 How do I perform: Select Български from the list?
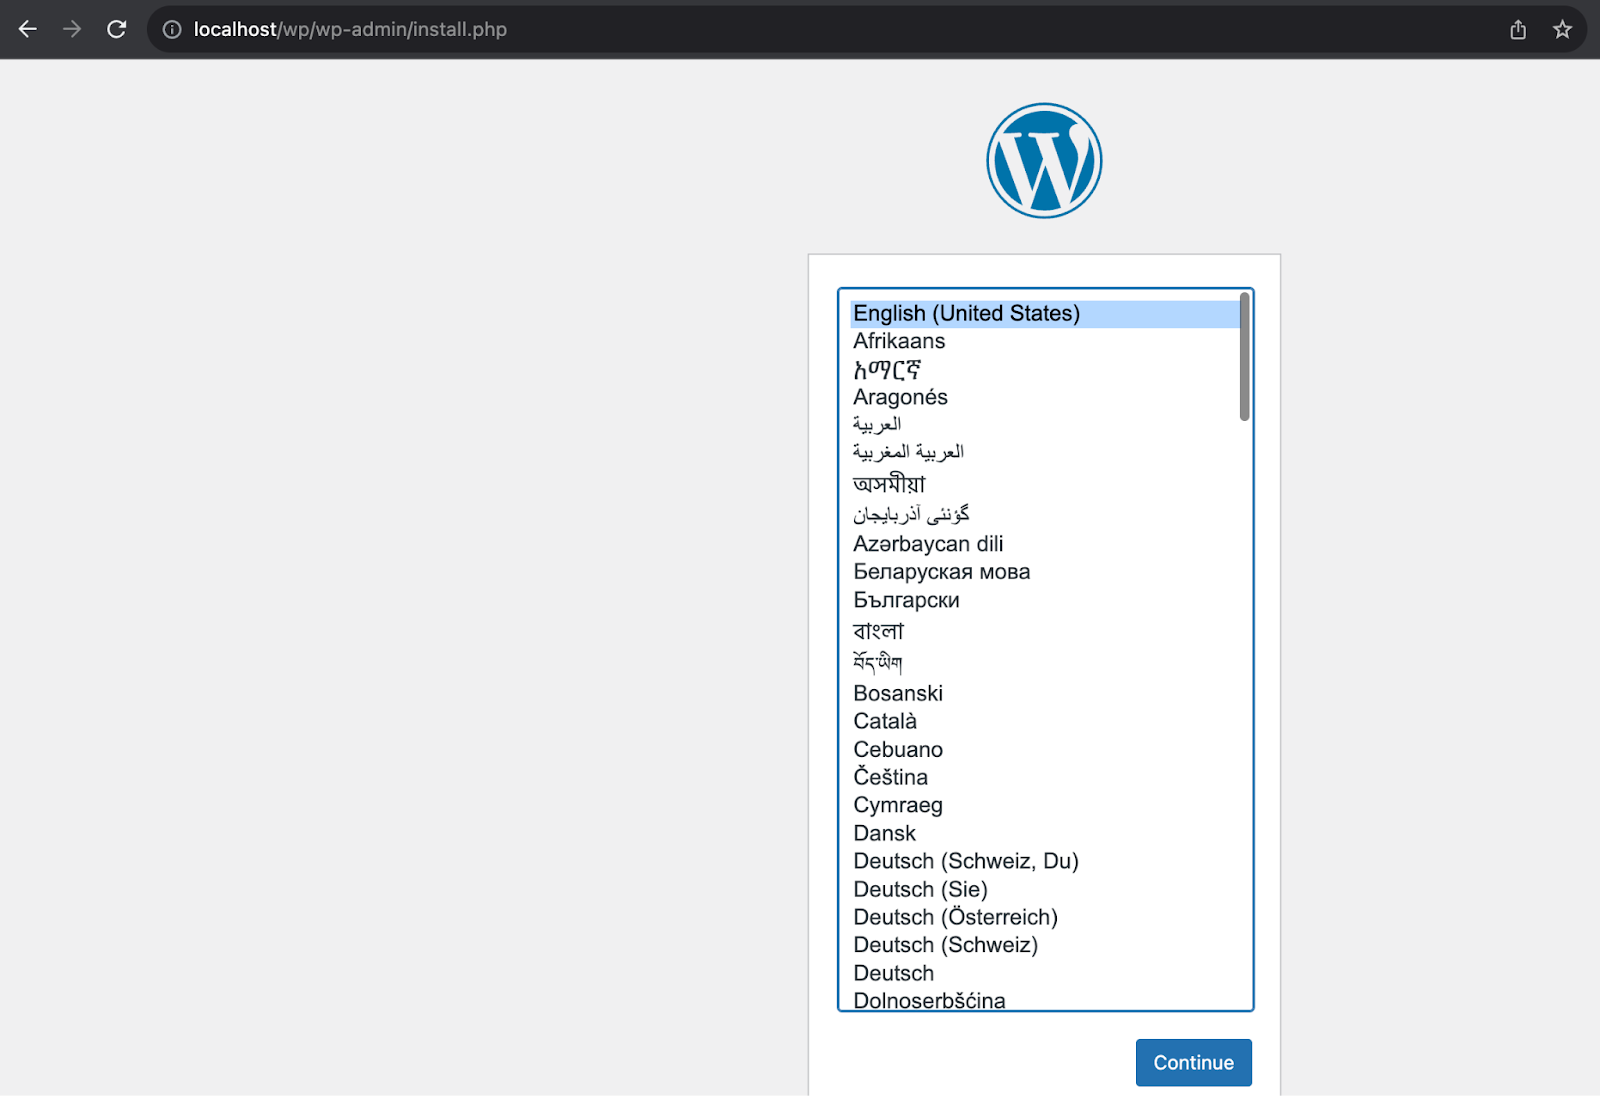pos(1045,600)
